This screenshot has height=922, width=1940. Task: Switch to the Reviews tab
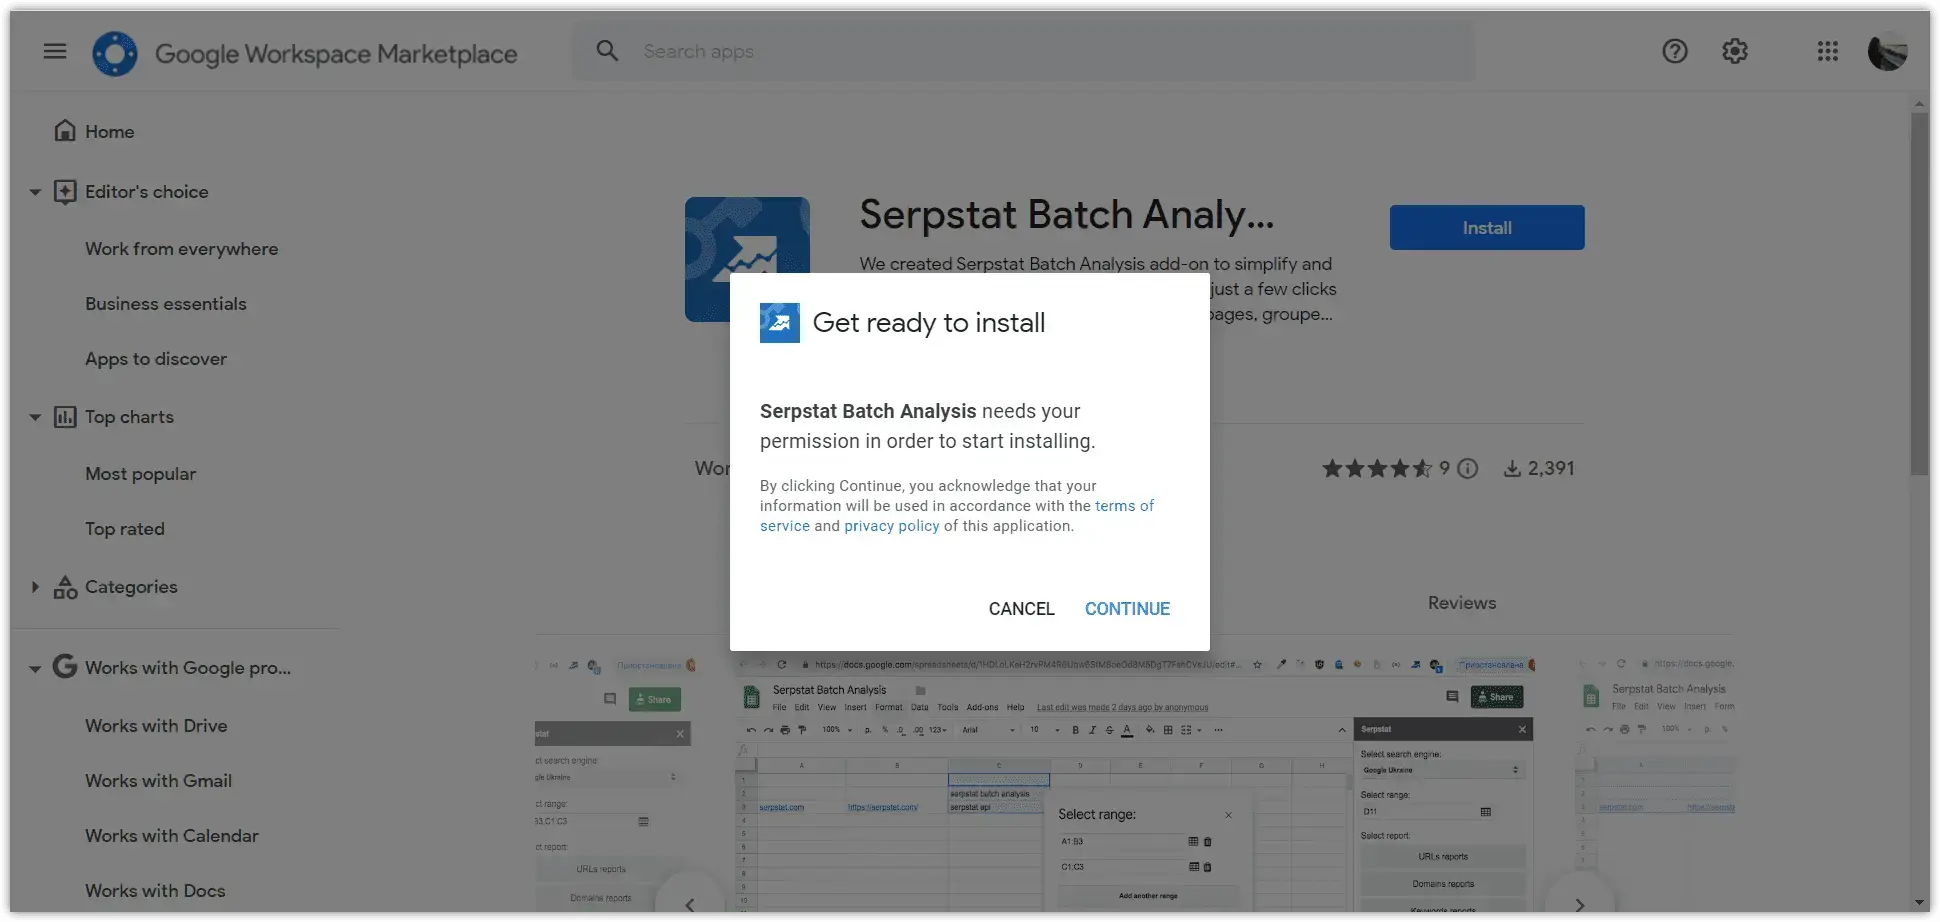click(1462, 603)
